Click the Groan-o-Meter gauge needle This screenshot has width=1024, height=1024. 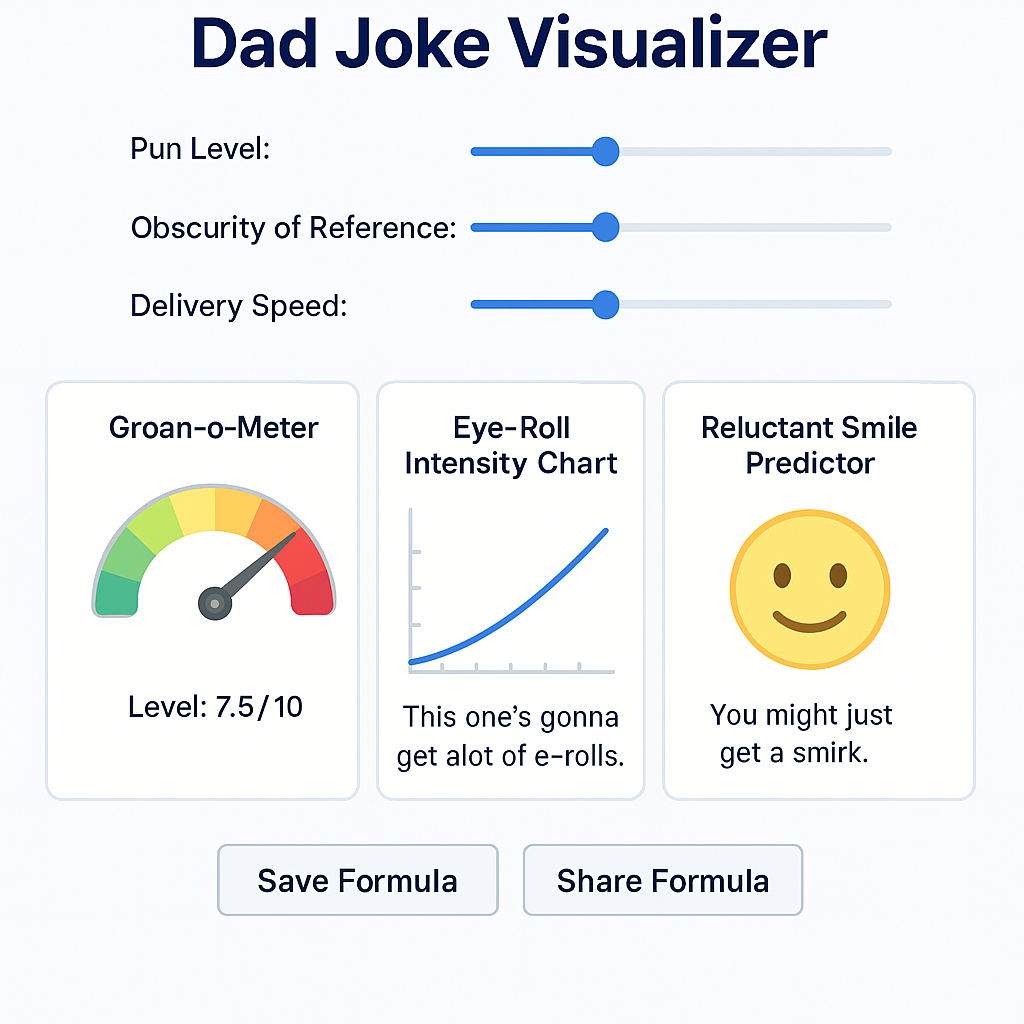tap(258, 569)
